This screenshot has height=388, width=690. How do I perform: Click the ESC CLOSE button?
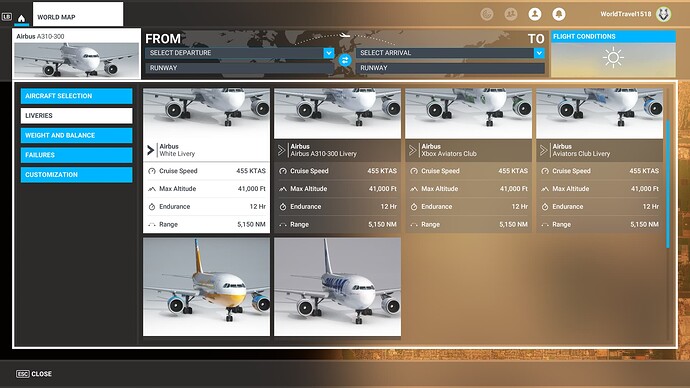(x=34, y=374)
